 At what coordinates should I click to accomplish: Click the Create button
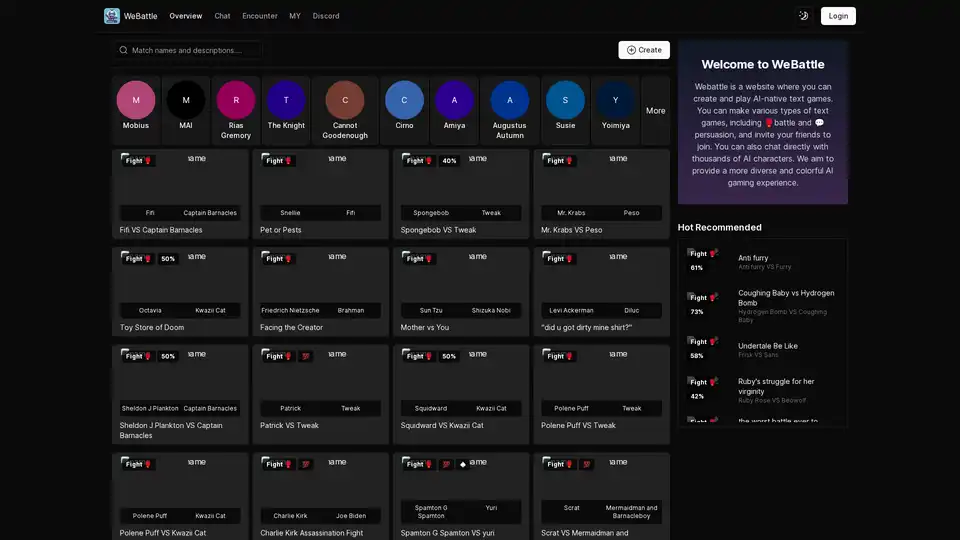coord(644,50)
